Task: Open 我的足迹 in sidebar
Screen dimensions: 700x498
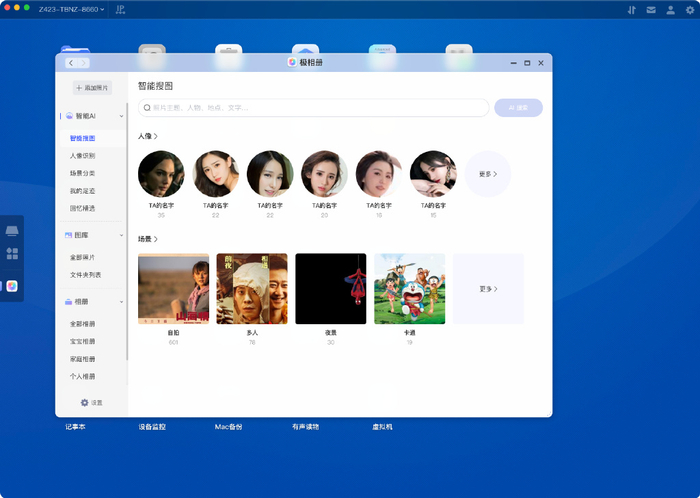Action: 83,191
